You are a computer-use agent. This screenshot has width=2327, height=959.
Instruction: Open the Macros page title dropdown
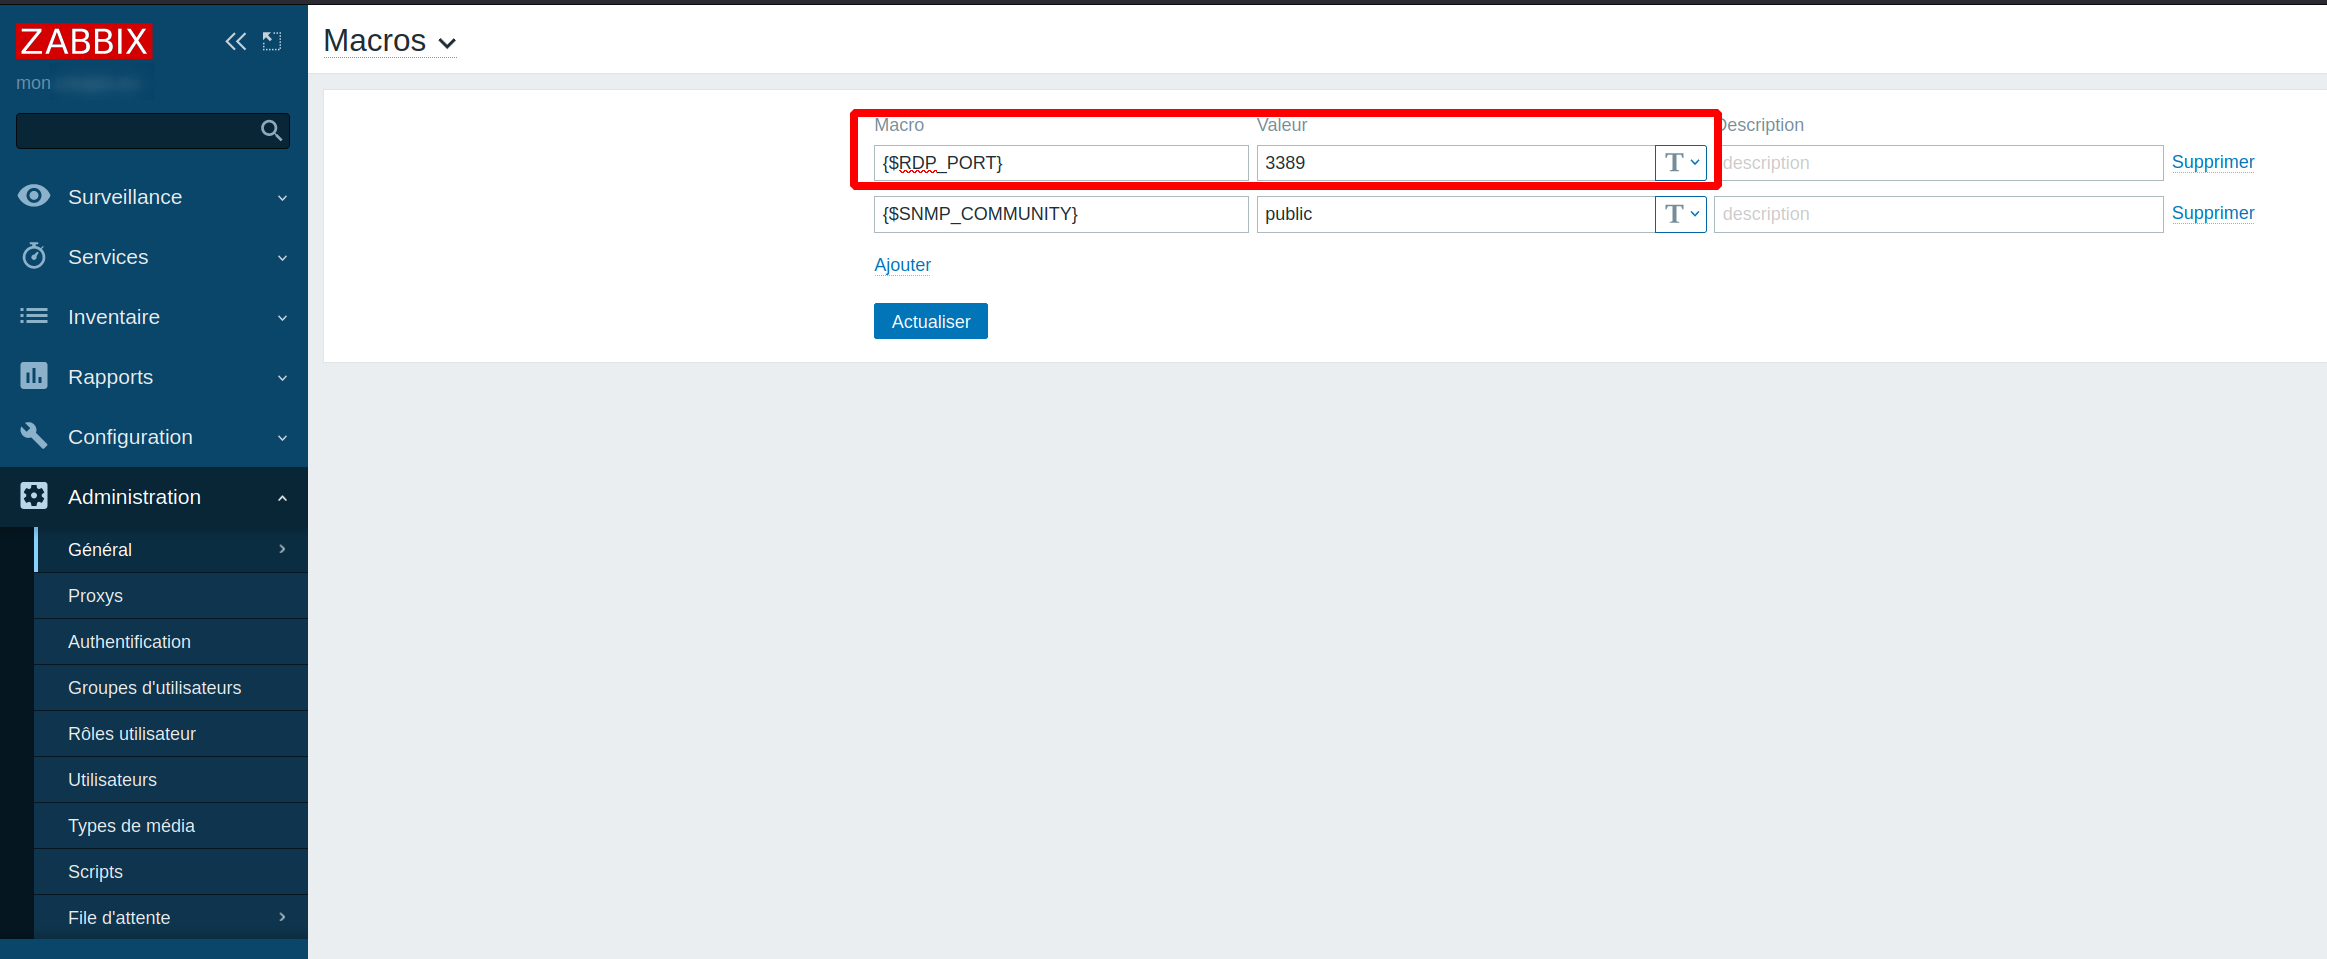tap(390, 42)
